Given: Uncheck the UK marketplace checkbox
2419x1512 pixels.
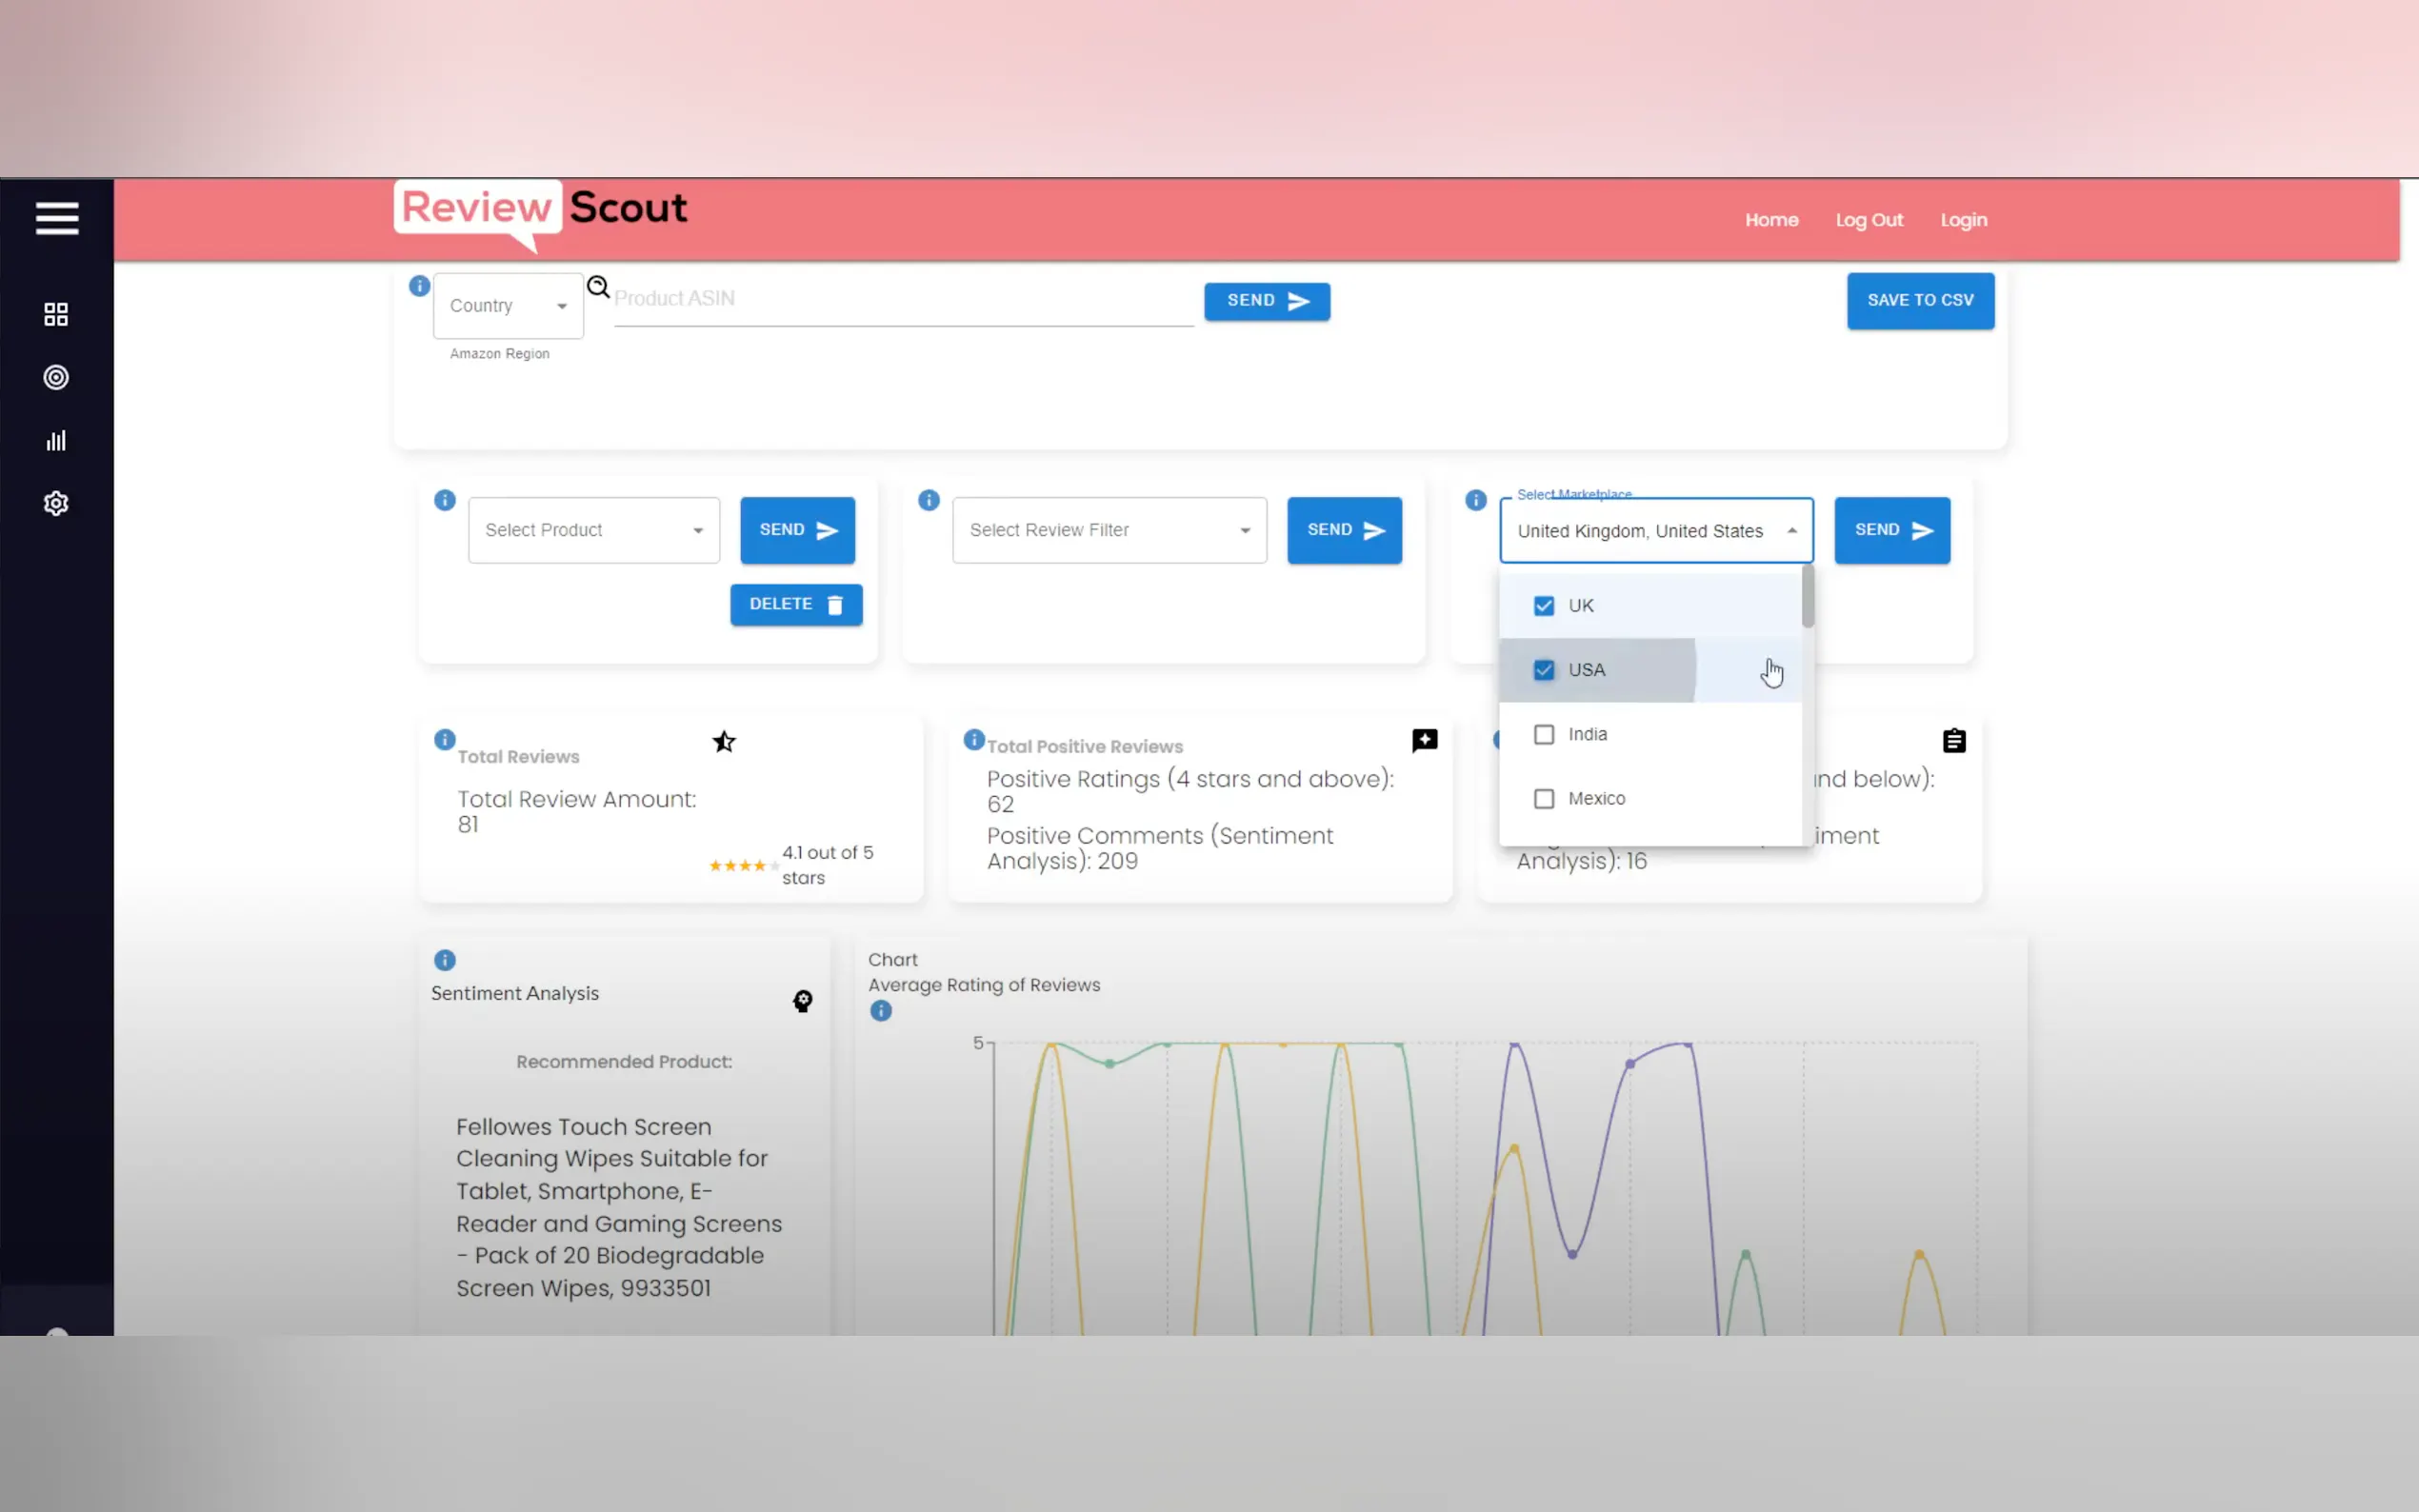Looking at the screenshot, I should 1544,606.
